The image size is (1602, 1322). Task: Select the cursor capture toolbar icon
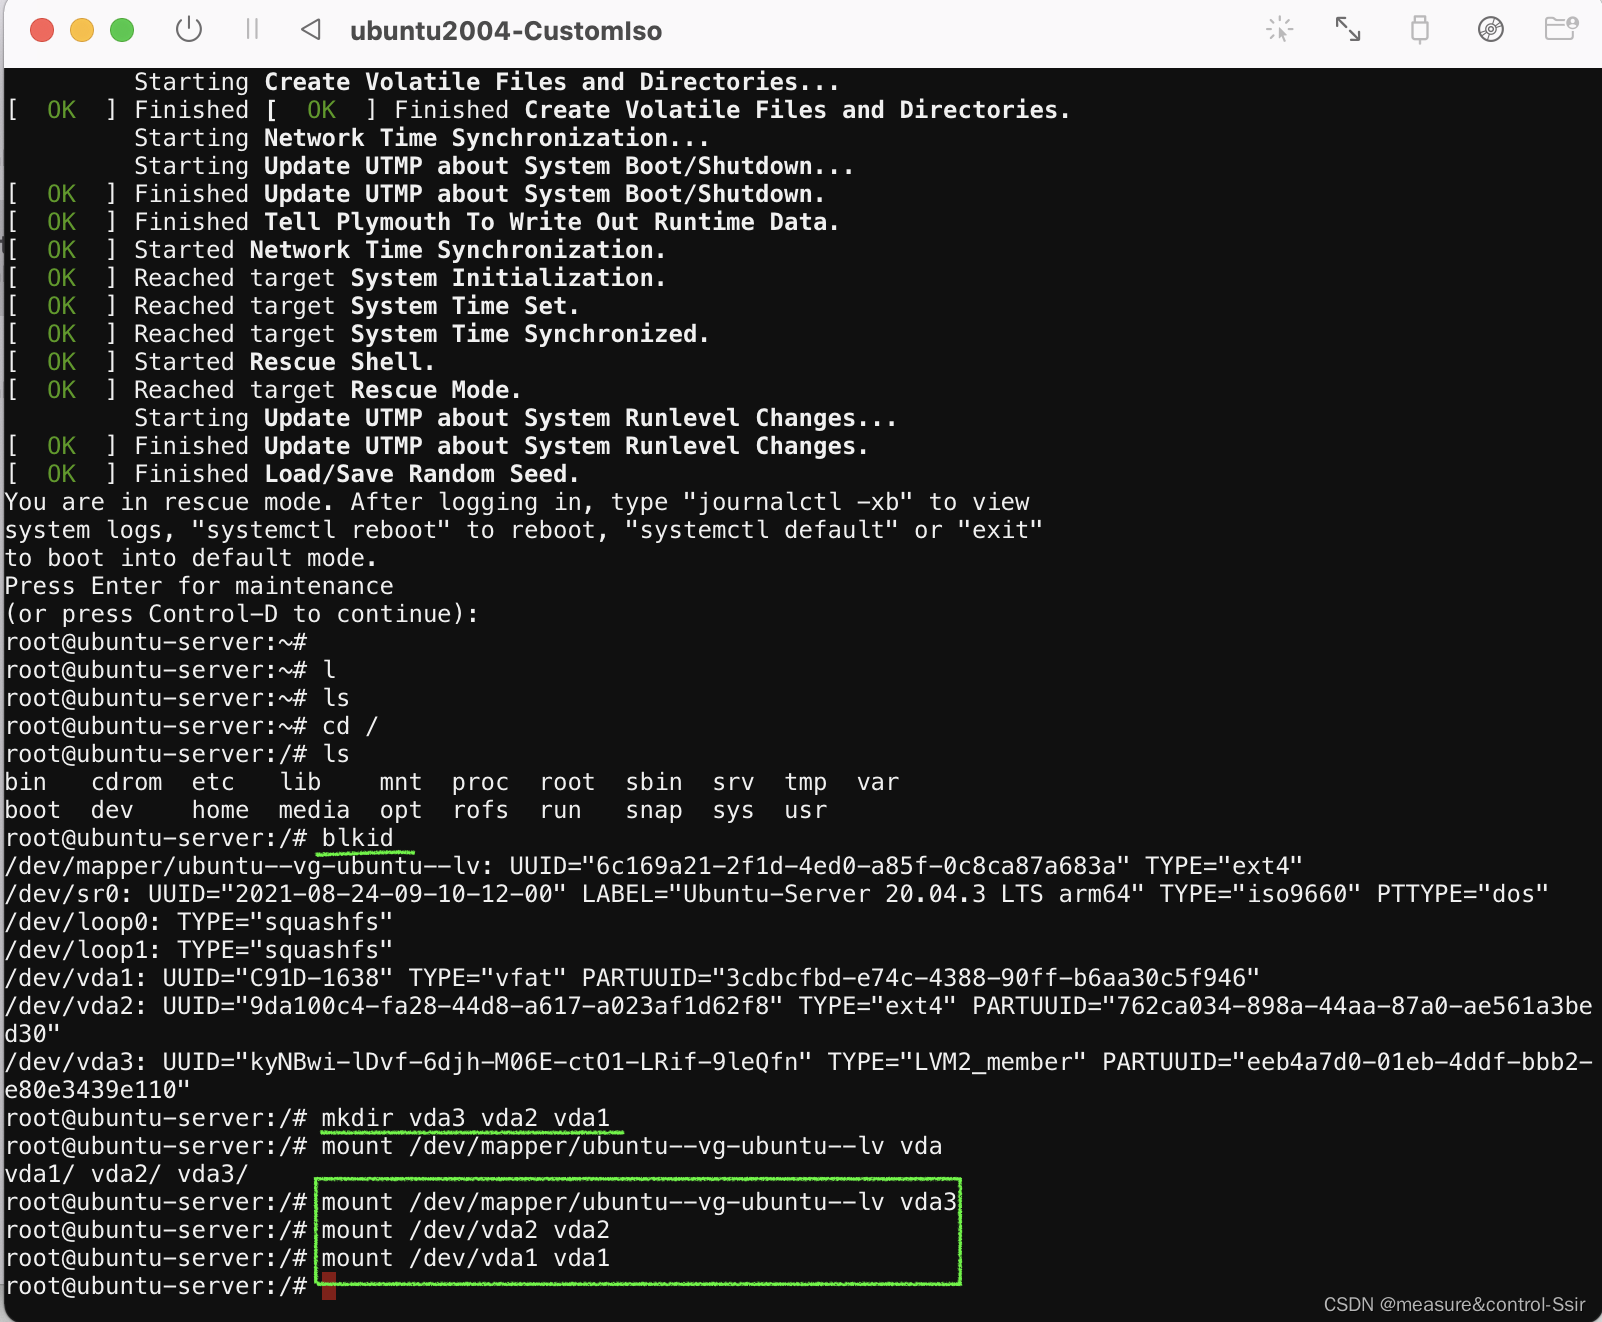[x=1280, y=30]
